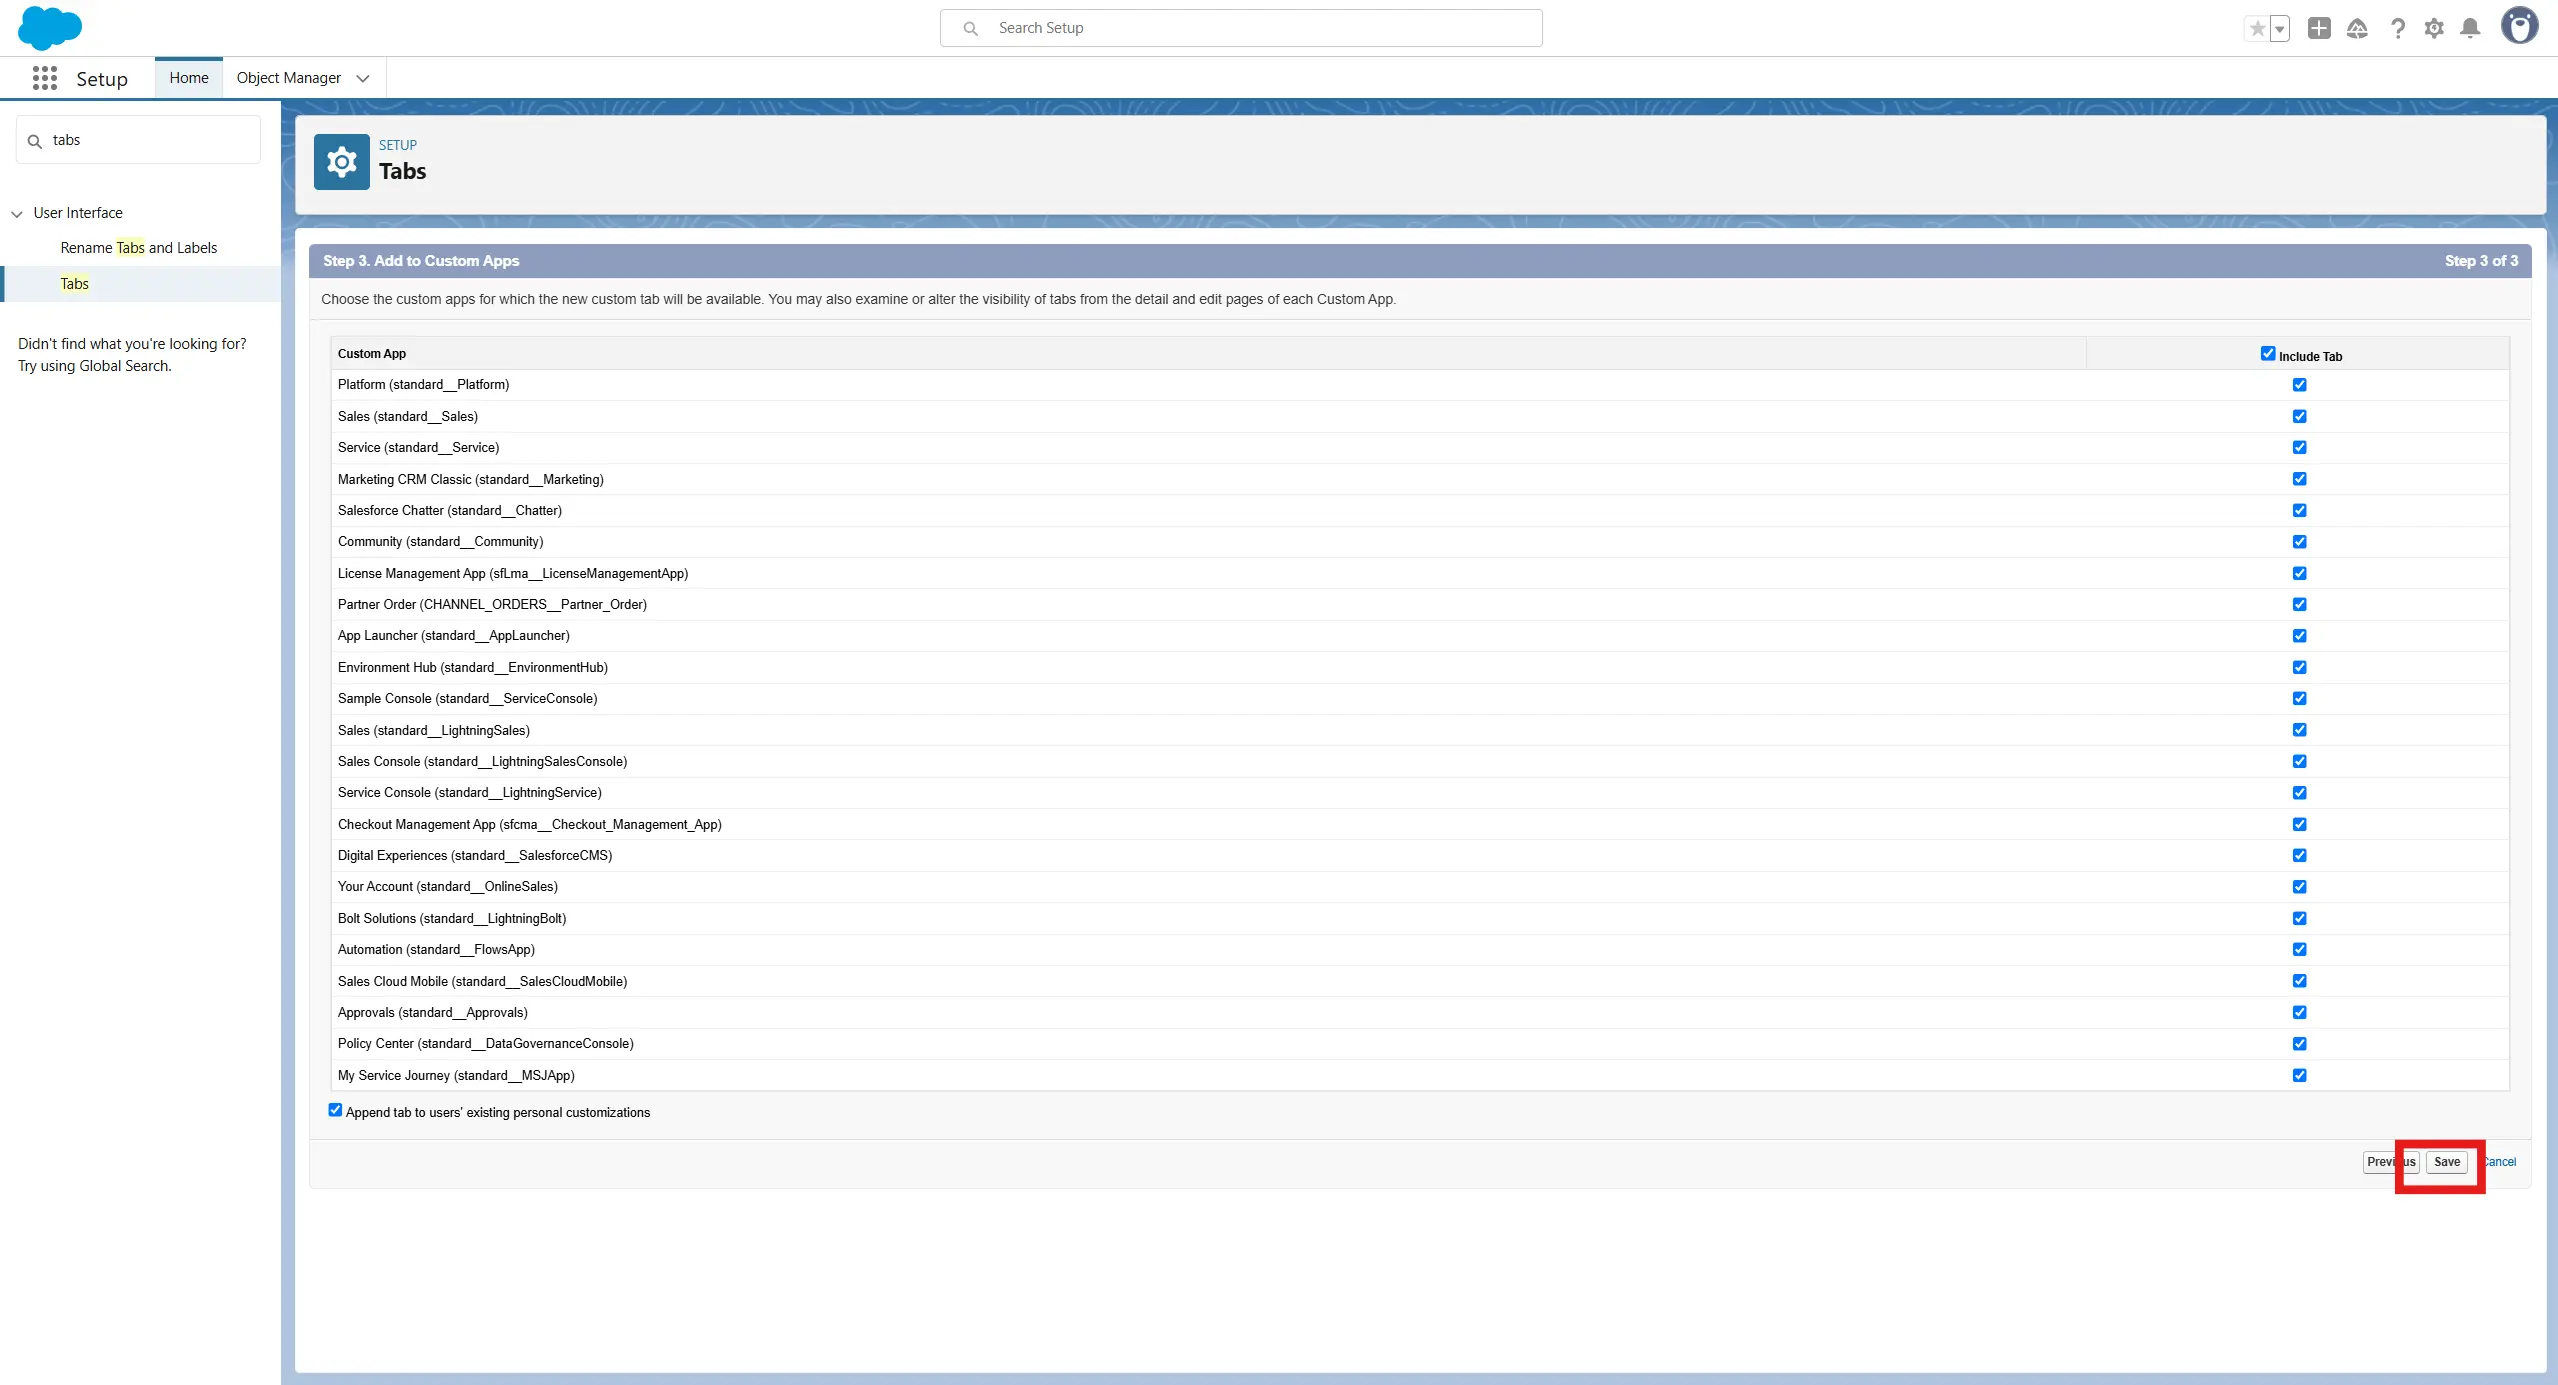Open the Help question mark icon
Screen dimensions: 2558x1385
(2397, 29)
